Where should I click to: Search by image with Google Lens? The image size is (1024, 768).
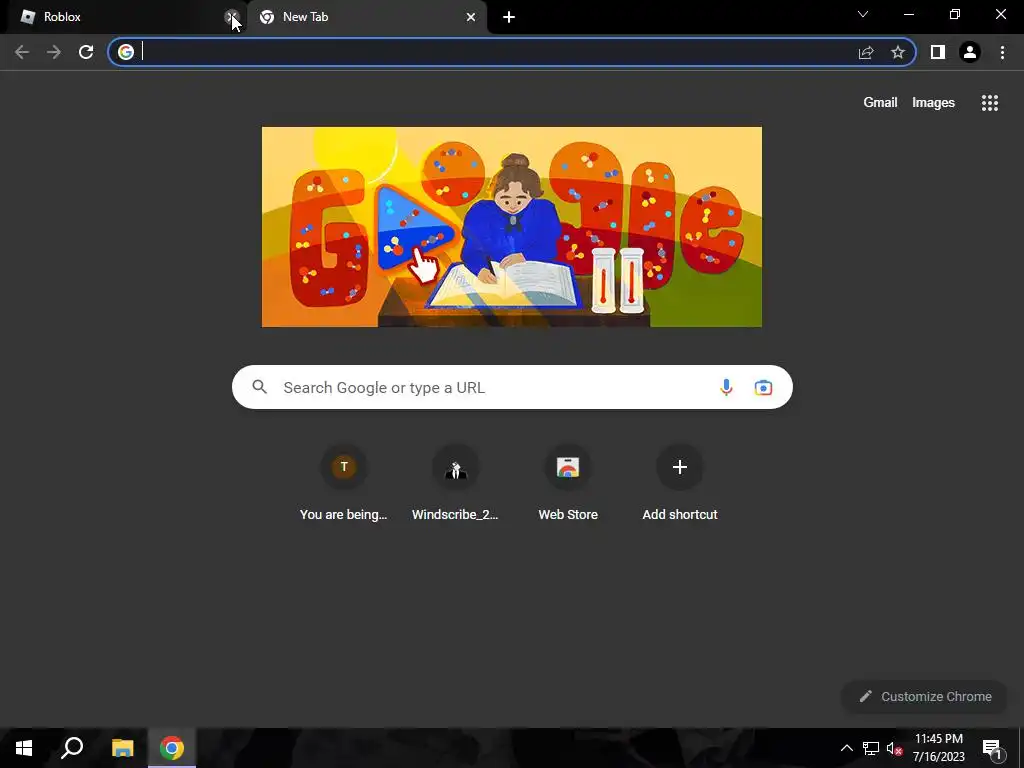(x=763, y=387)
